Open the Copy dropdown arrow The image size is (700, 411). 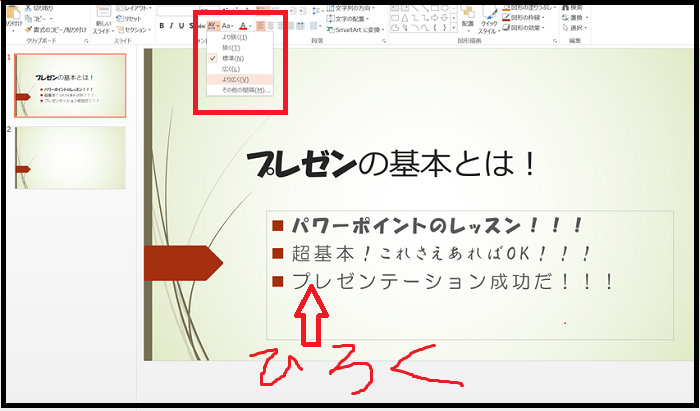pyautogui.click(x=51, y=19)
